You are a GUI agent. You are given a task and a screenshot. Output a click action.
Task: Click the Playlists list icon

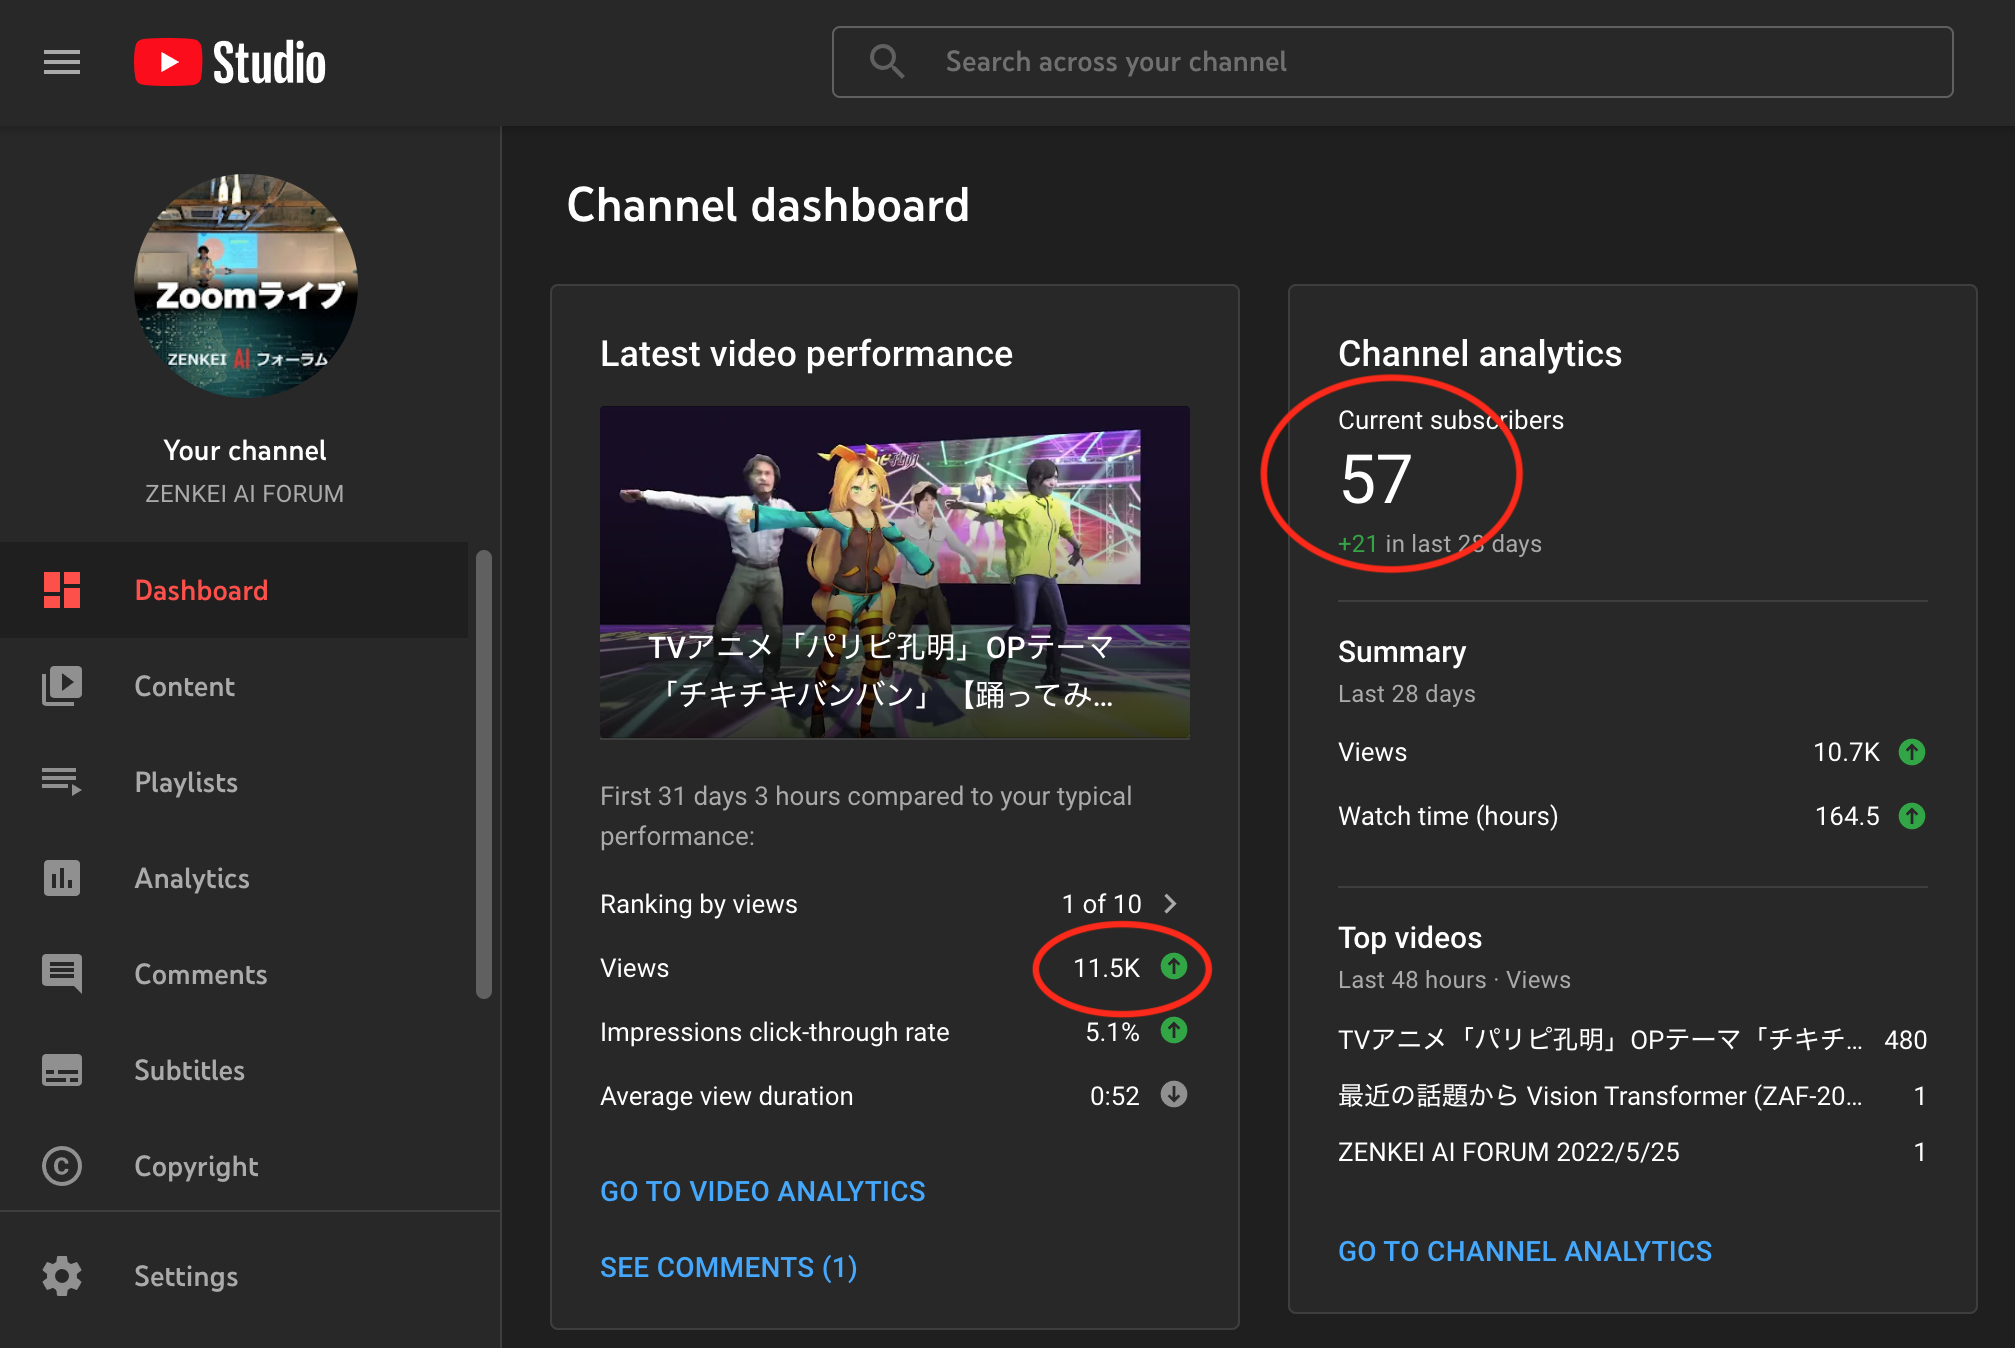pyautogui.click(x=62, y=781)
